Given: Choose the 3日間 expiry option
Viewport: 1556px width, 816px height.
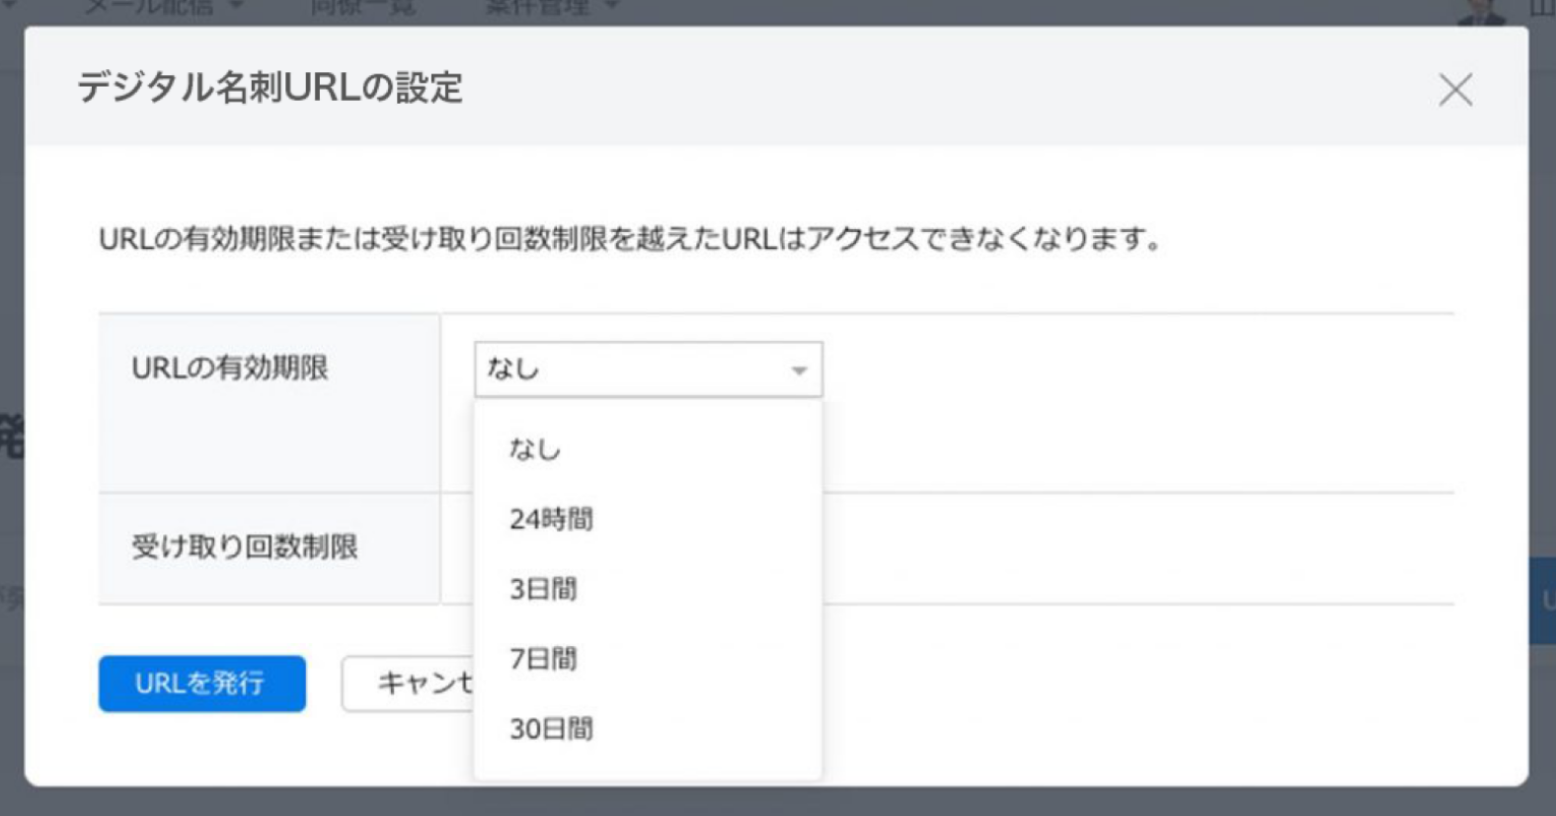Looking at the screenshot, I should [x=648, y=589].
